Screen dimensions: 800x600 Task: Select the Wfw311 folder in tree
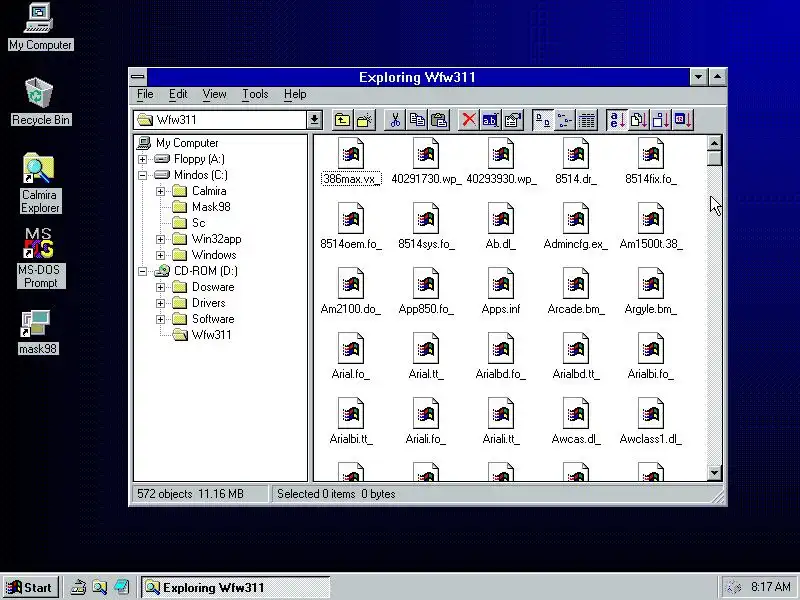click(x=211, y=335)
